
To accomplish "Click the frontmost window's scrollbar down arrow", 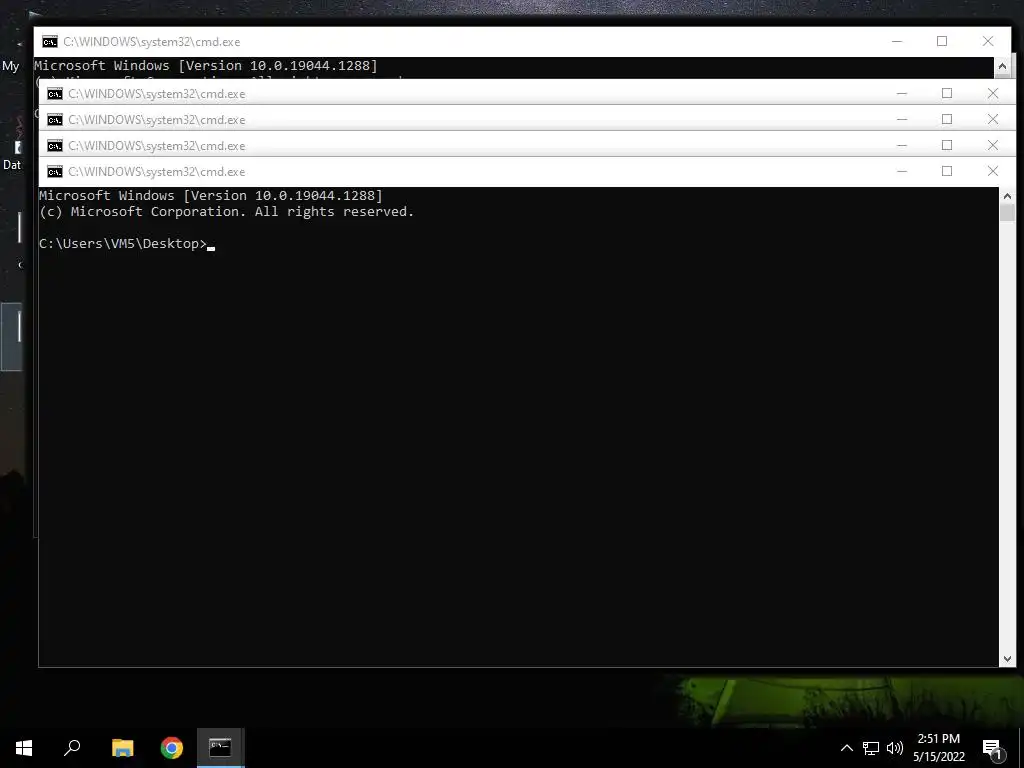I will coord(1007,659).
